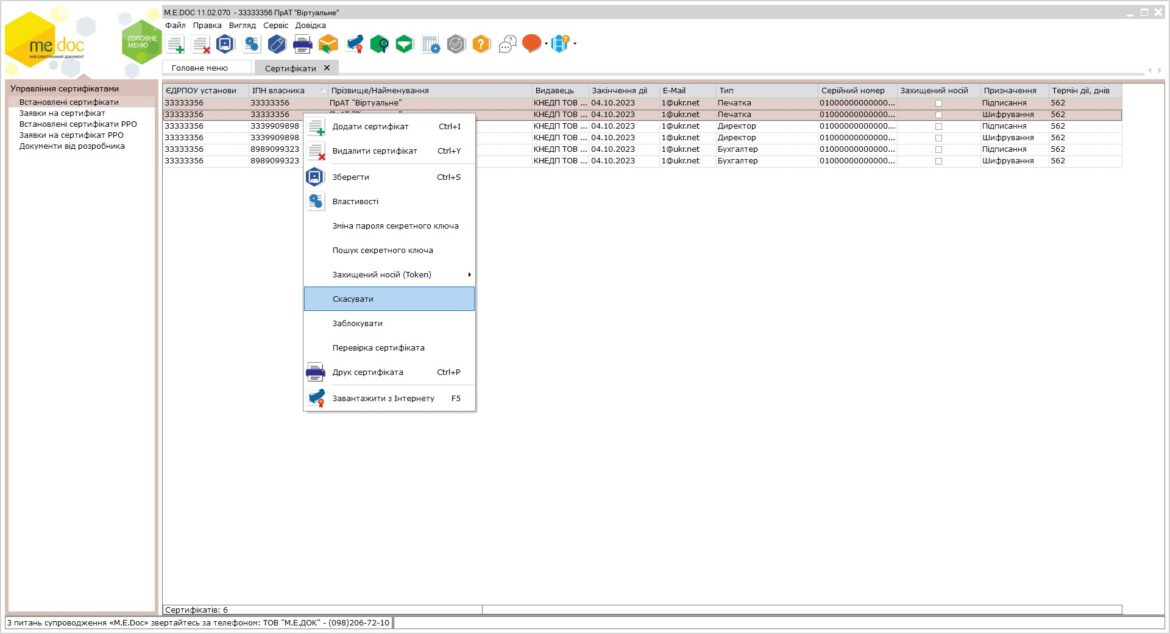Screen dimensions: 1170x634
Task: Click the me.doc logo
Action: (47, 42)
